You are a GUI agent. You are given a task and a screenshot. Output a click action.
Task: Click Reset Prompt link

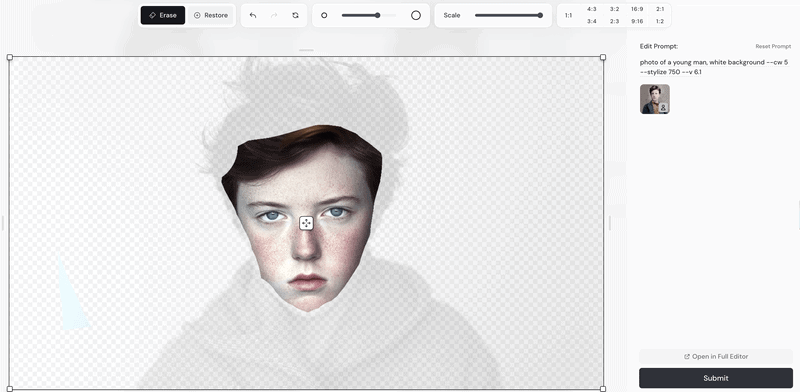click(773, 46)
